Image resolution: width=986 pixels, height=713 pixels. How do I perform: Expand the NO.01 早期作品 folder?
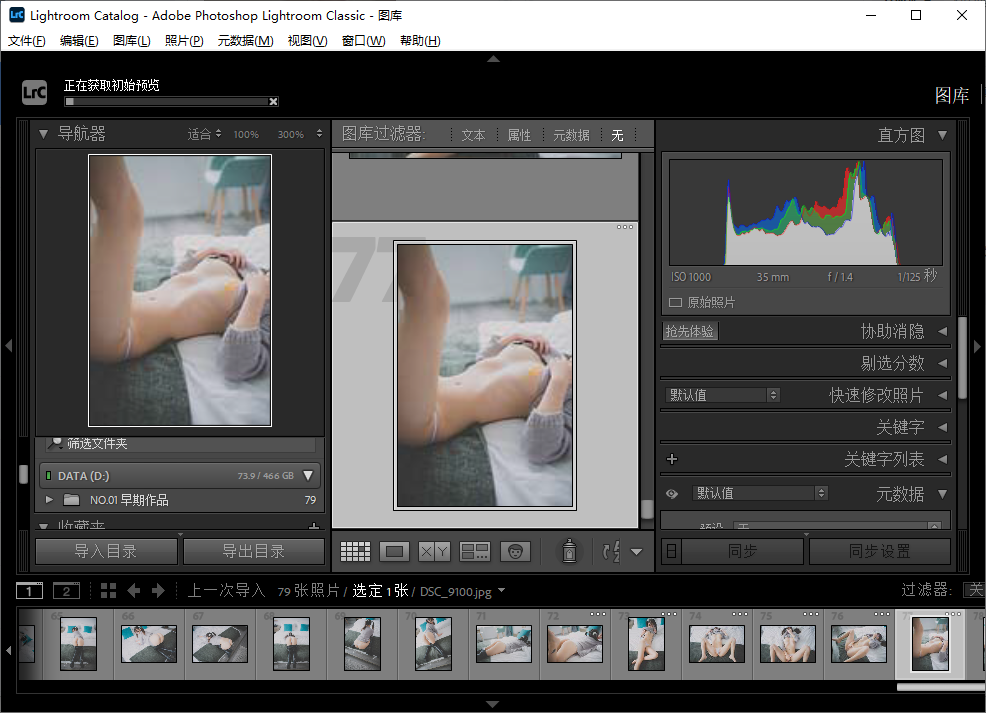pos(50,500)
